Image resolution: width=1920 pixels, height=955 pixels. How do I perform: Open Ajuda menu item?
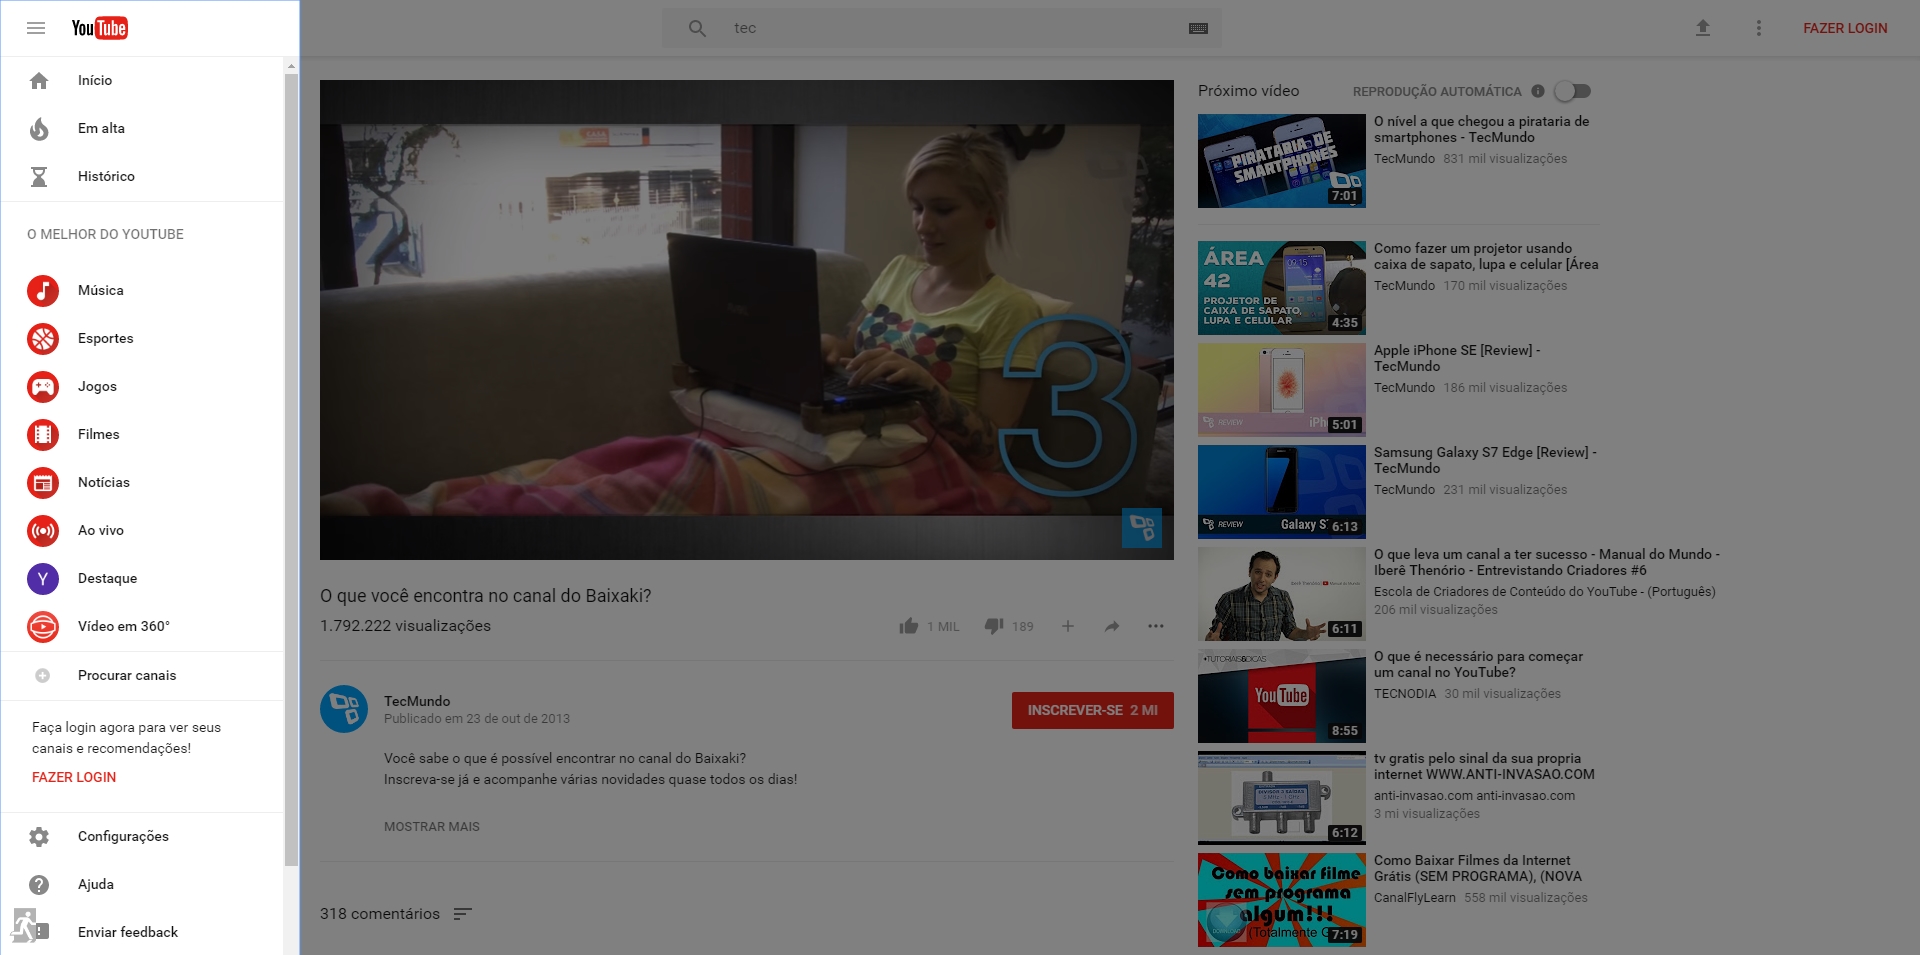pos(142,885)
